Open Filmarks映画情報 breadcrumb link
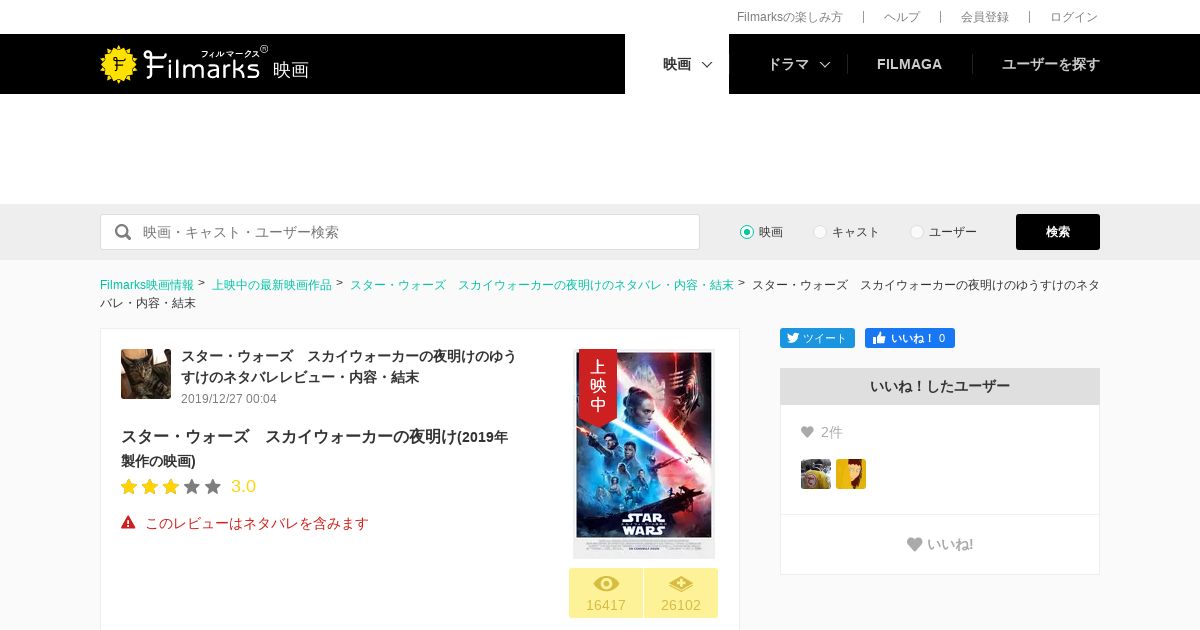Screen dimensions: 1200x630 [147, 285]
